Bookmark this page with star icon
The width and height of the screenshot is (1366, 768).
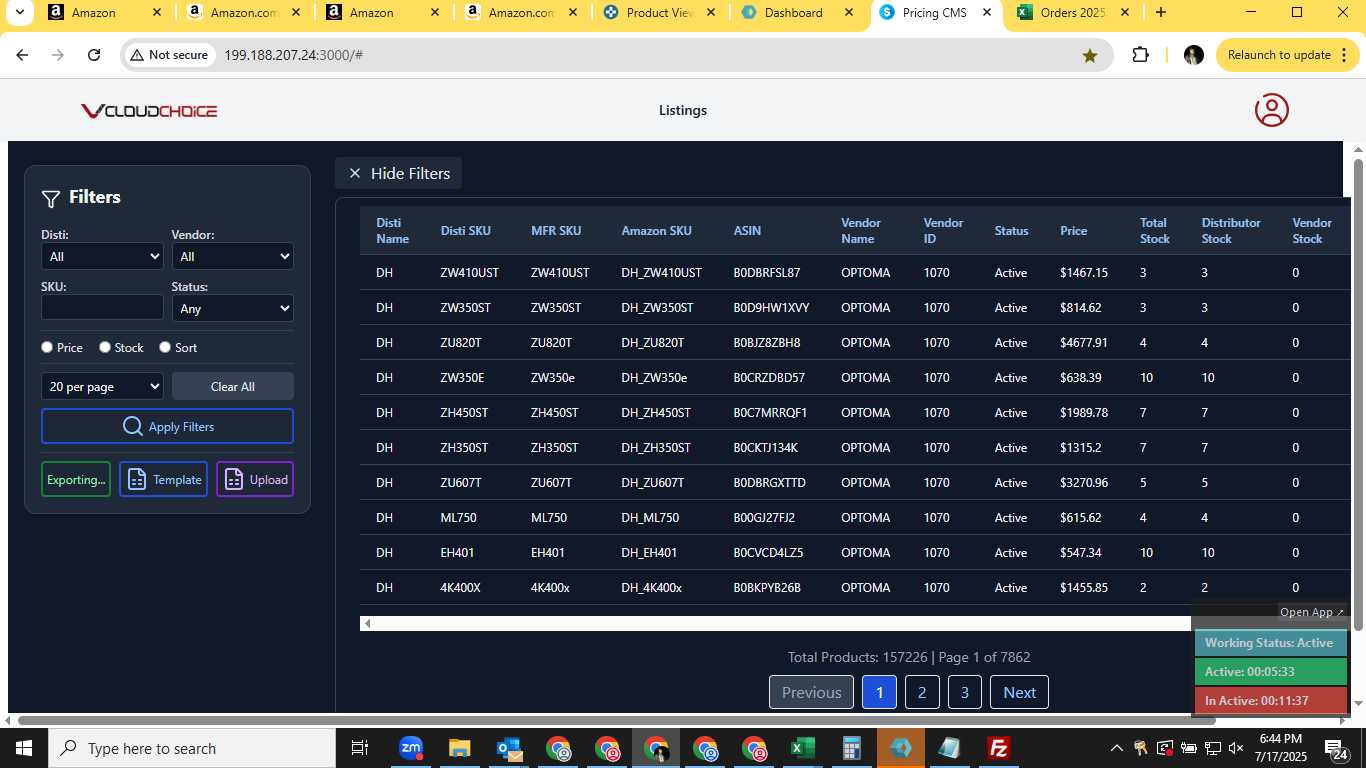point(1090,55)
